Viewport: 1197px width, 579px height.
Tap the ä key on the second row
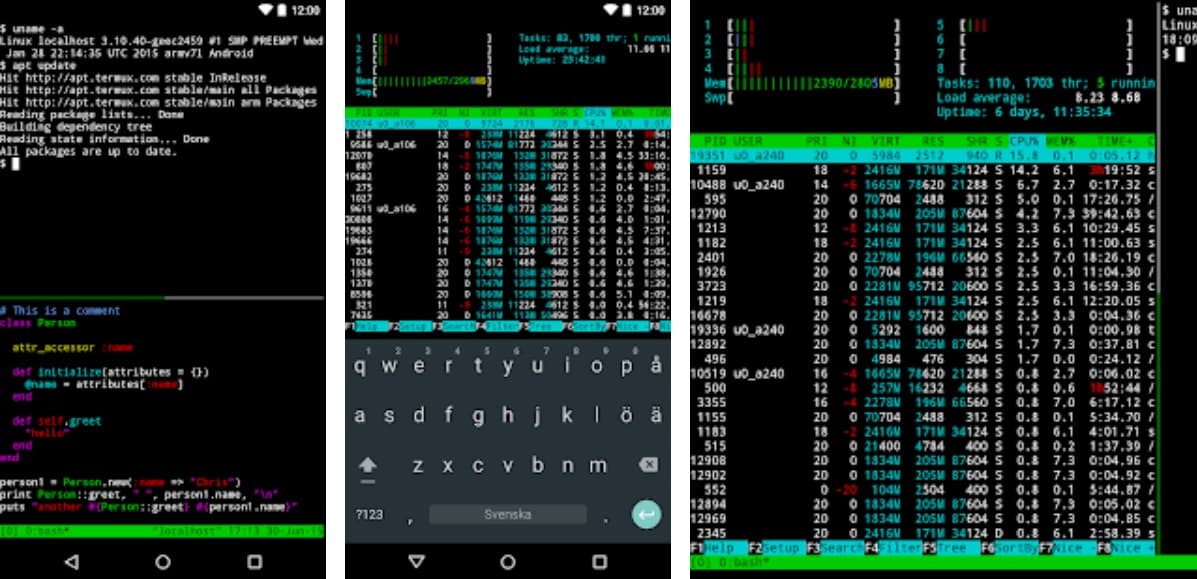click(x=656, y=416)
